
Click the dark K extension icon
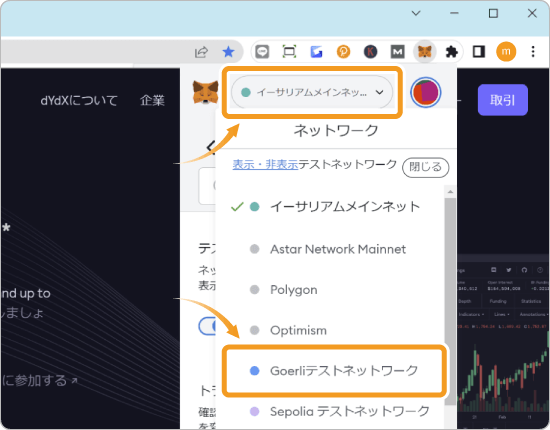coord(370,52)
